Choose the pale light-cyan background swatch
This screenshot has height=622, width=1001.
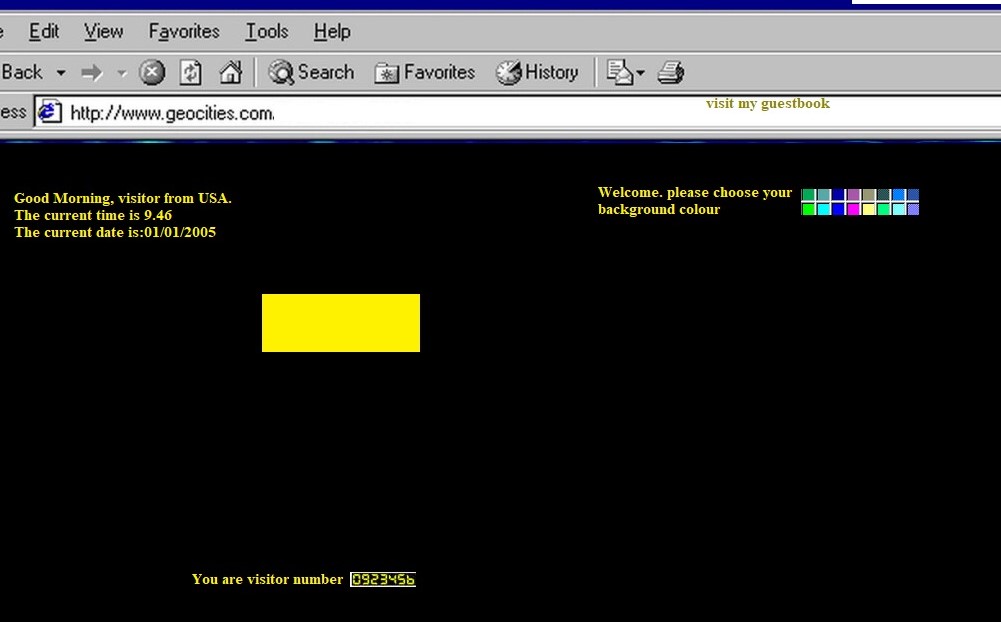[x=898, y=209]
